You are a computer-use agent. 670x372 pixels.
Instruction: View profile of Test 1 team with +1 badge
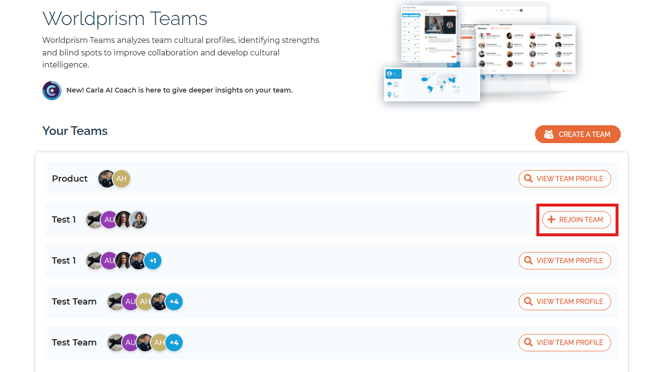[564, 261]
